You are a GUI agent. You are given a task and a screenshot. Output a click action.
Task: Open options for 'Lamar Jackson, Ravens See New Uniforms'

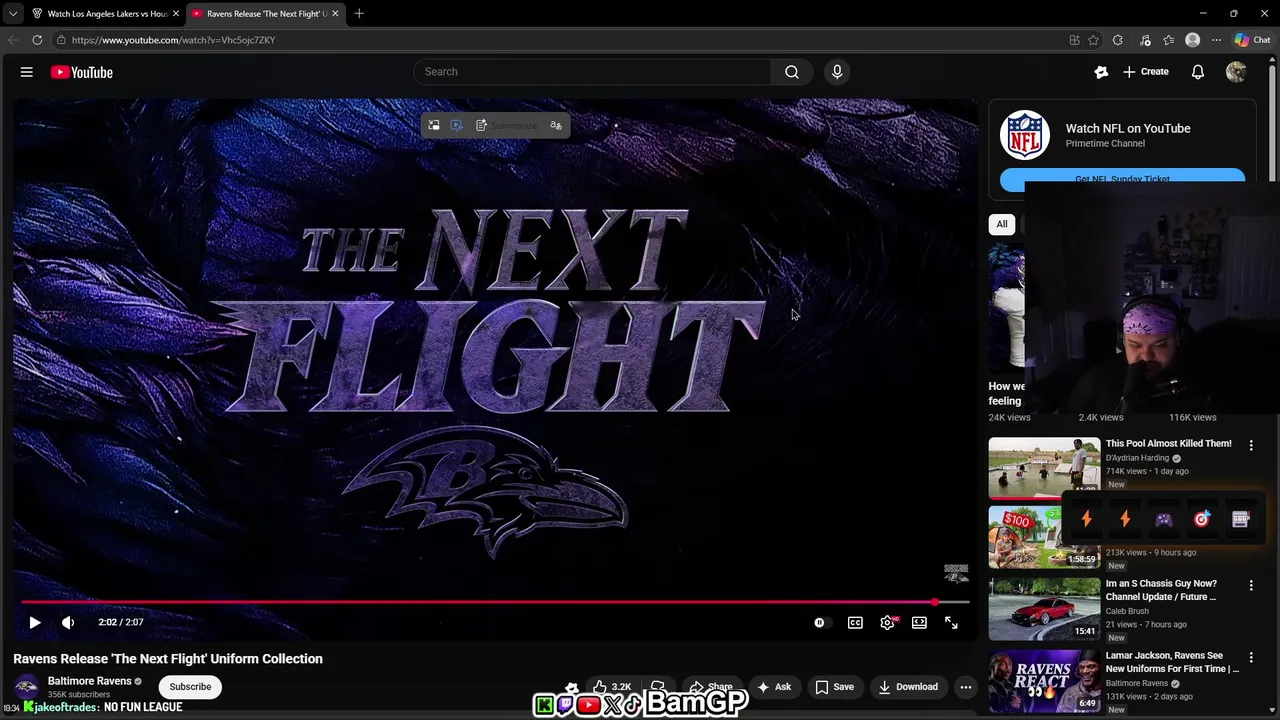click(1251, 657)
